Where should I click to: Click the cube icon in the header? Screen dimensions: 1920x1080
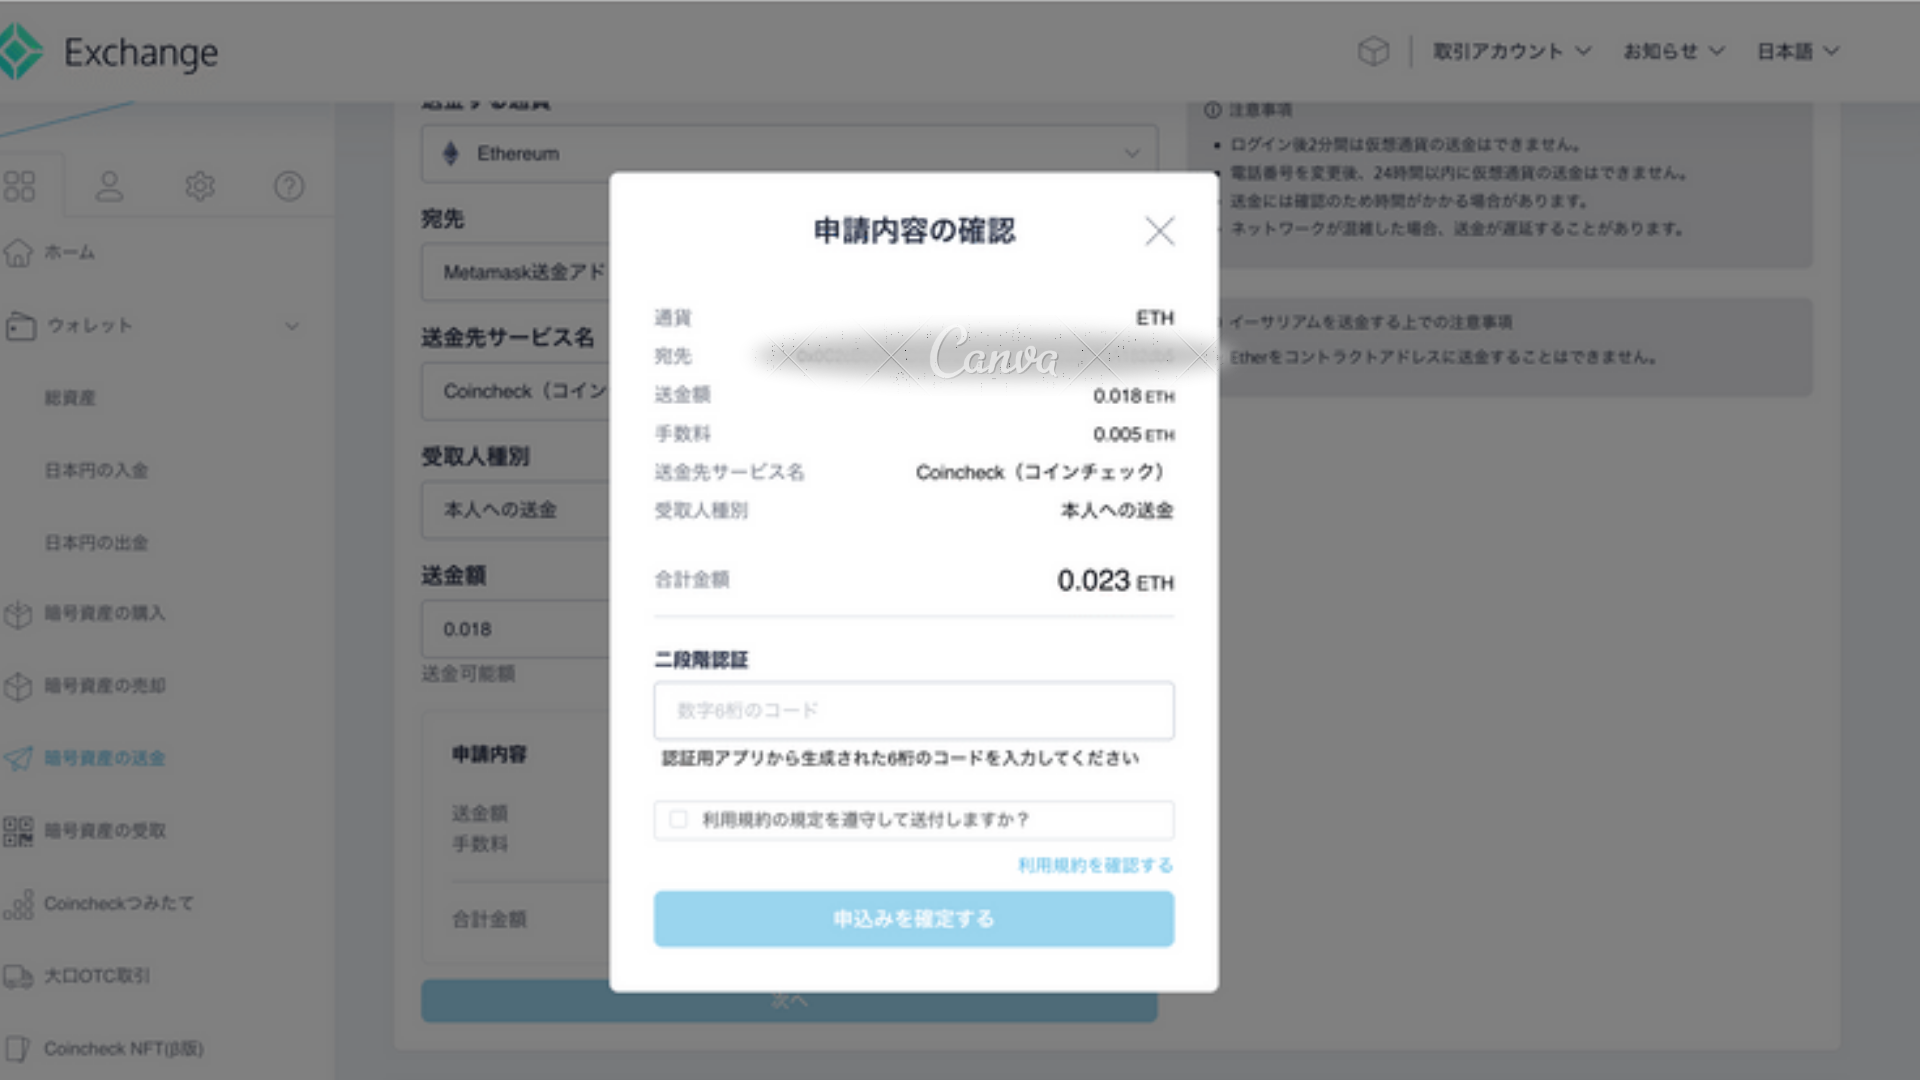(x=1374, y=51)
